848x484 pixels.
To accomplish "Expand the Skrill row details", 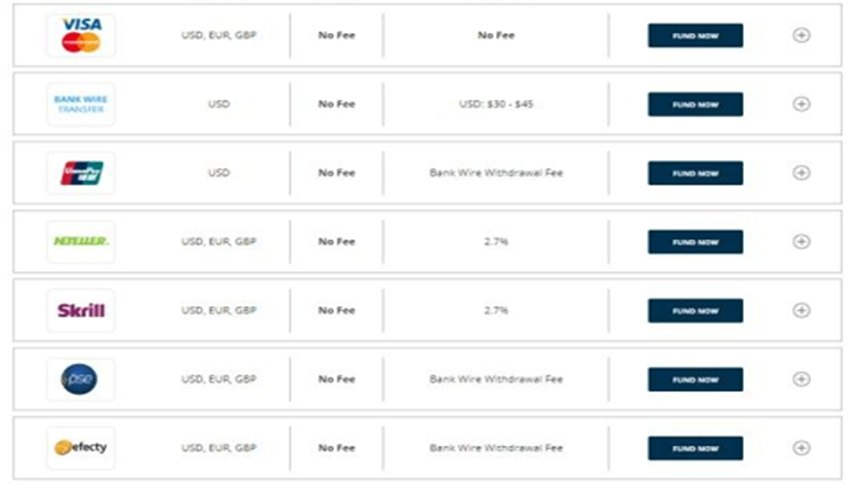I will click(x=801, y=310).
